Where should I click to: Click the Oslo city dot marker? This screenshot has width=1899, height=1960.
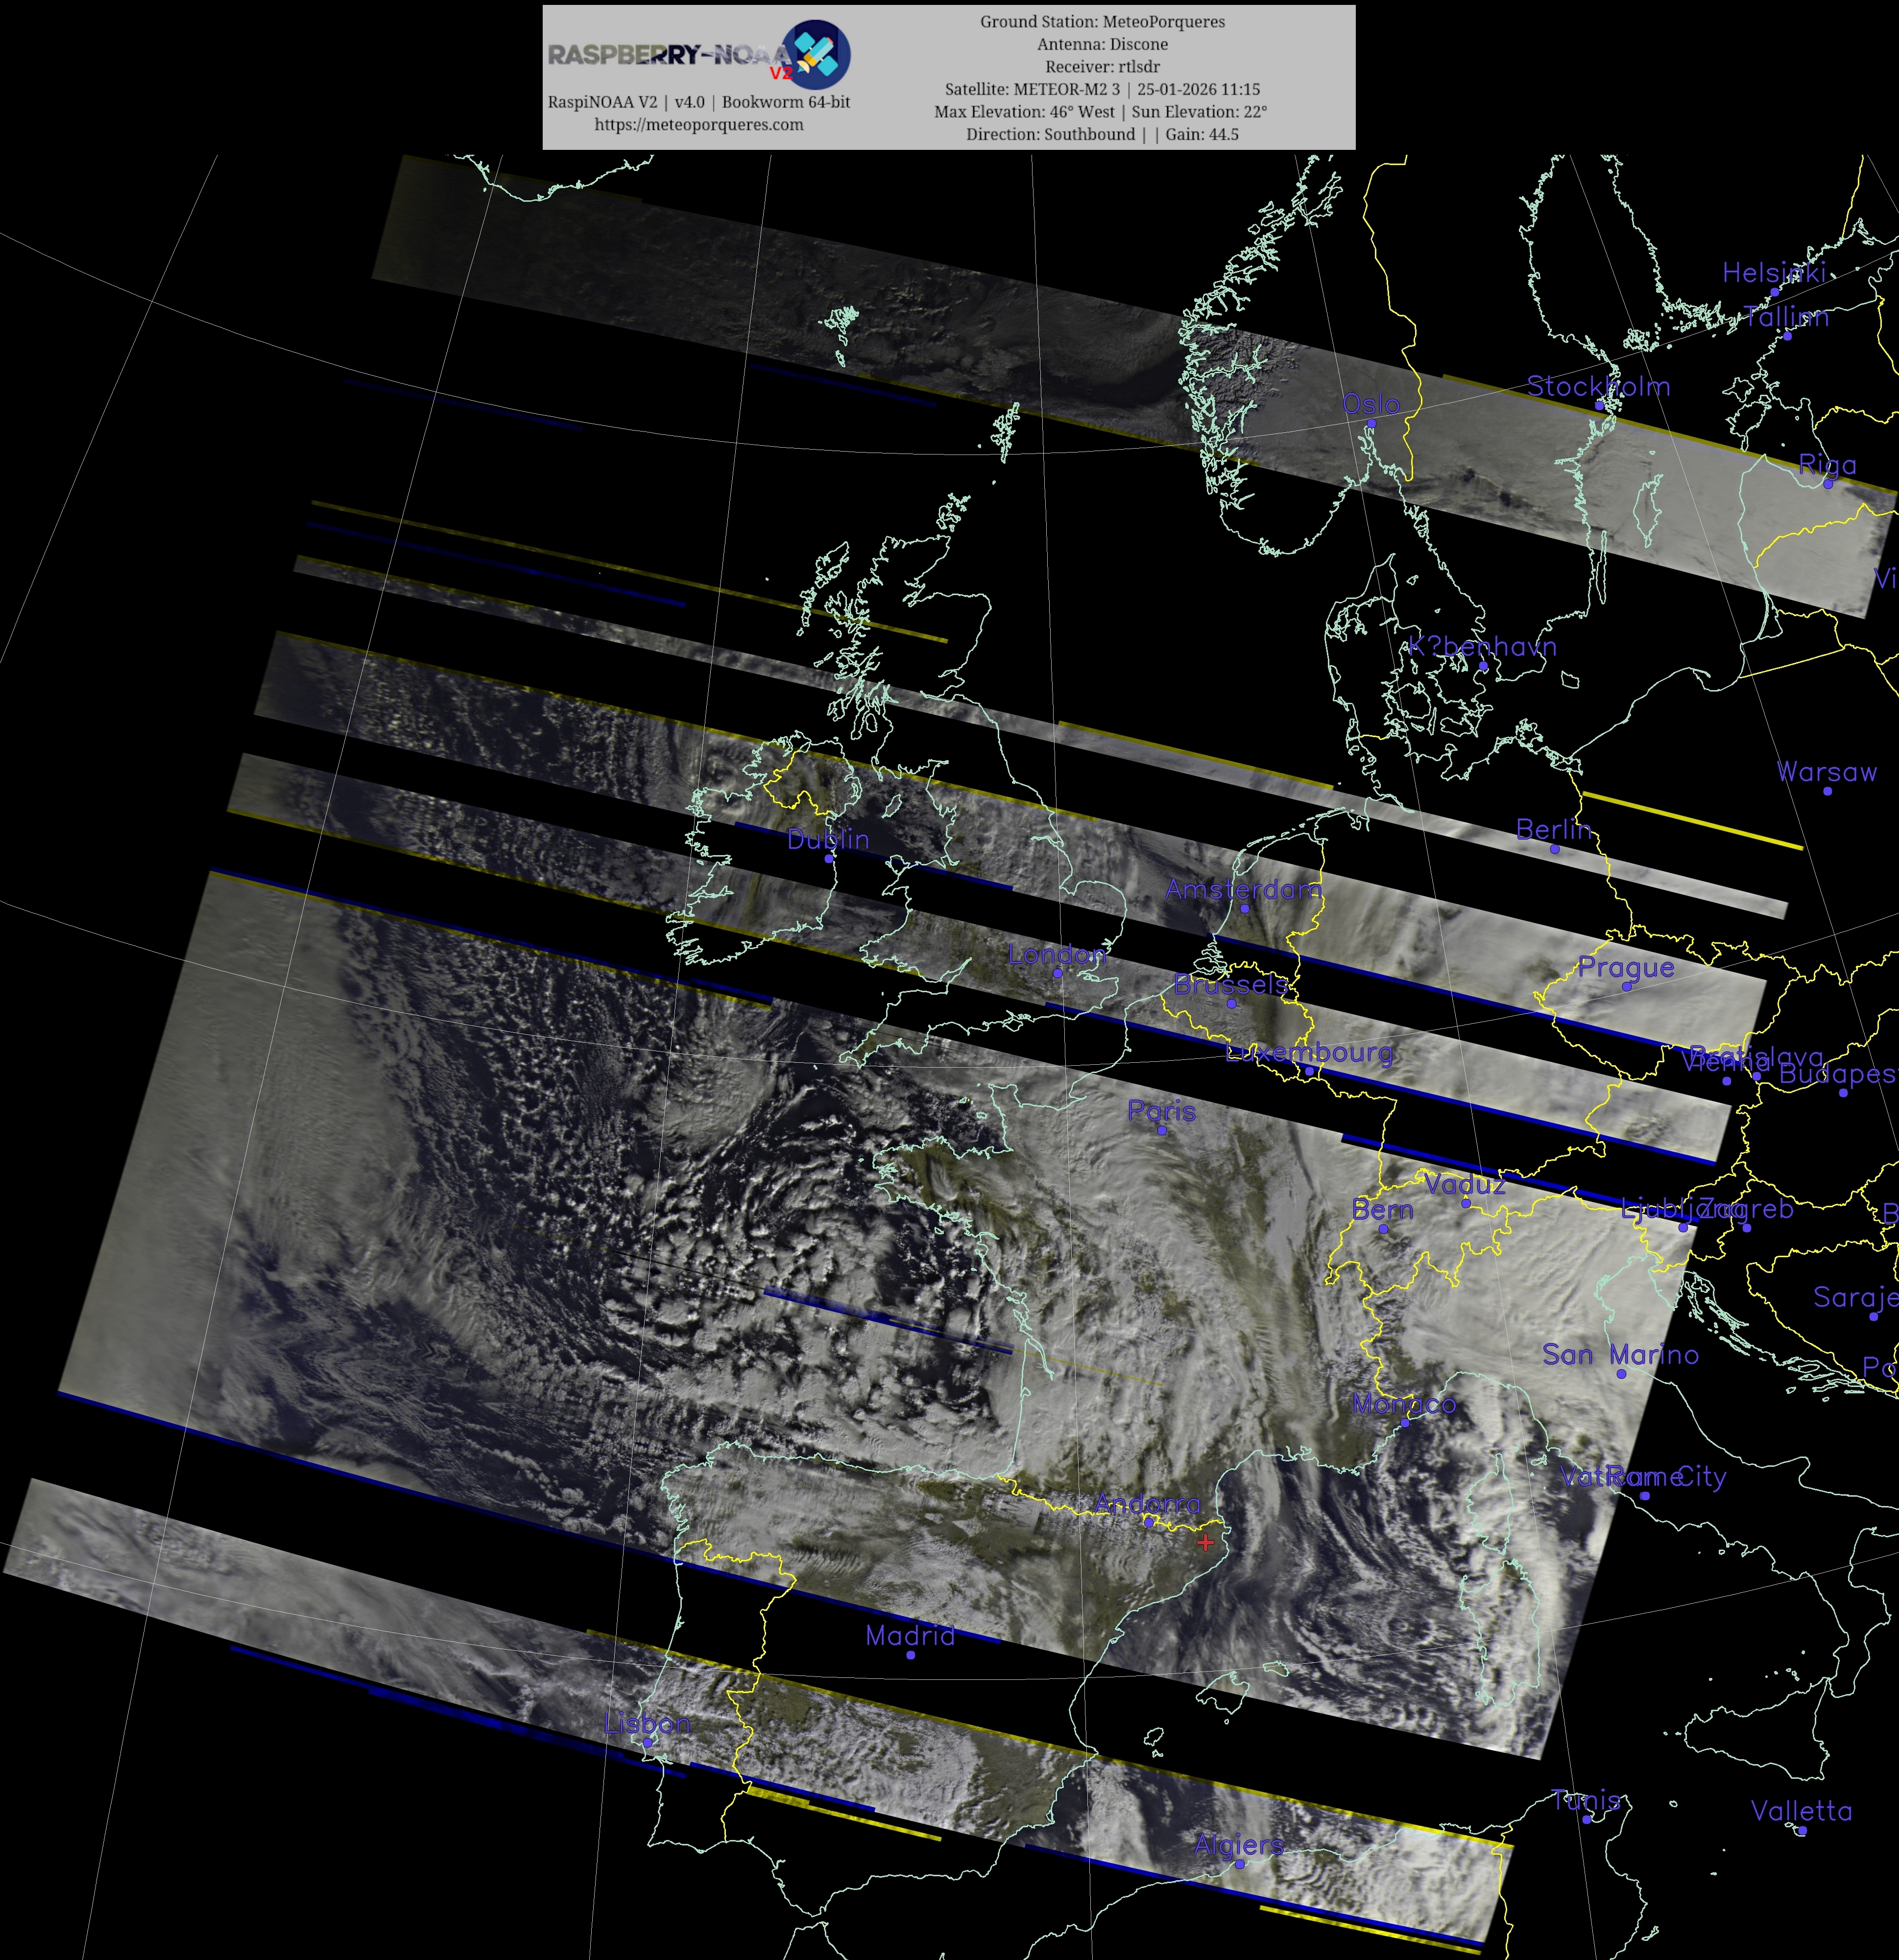point(1371,424)
